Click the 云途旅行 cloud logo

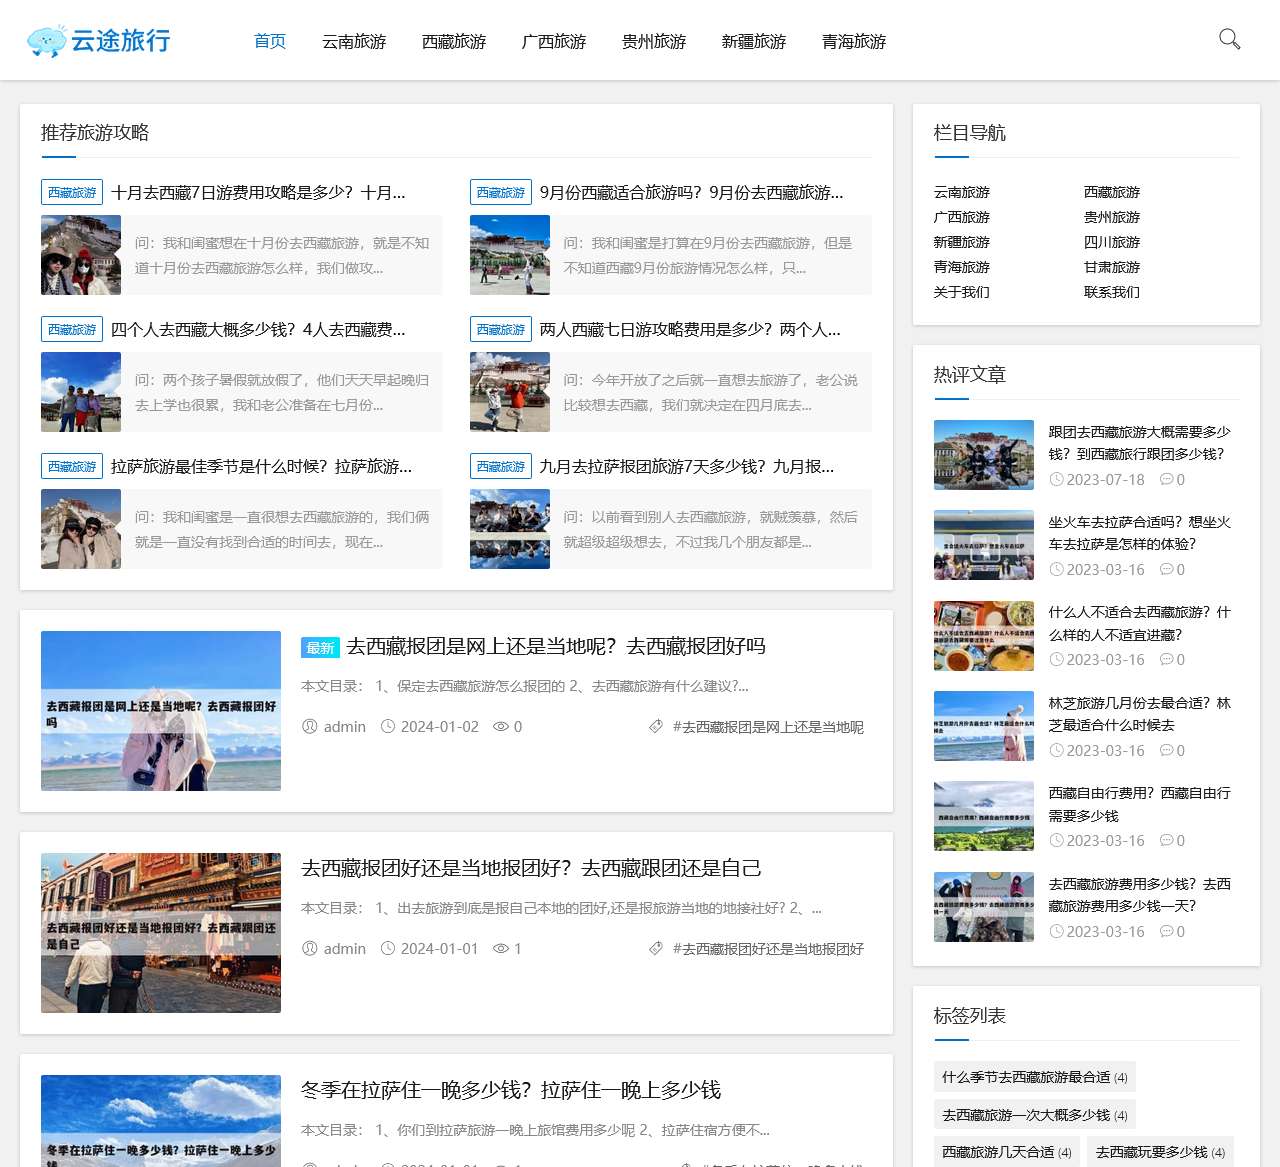click(98, 41)
